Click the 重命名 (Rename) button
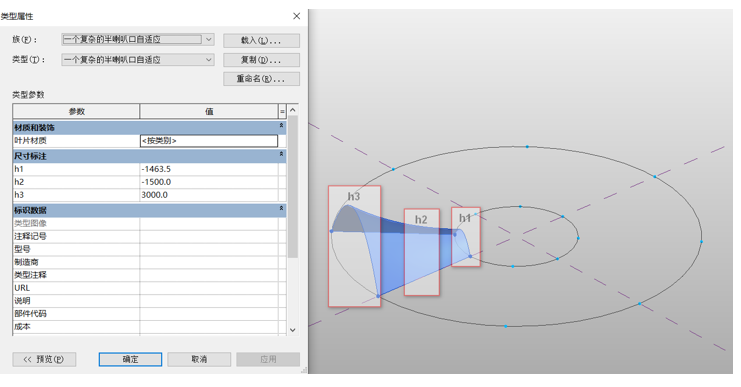This screenshot has height=387, width=741. (261, 79)
